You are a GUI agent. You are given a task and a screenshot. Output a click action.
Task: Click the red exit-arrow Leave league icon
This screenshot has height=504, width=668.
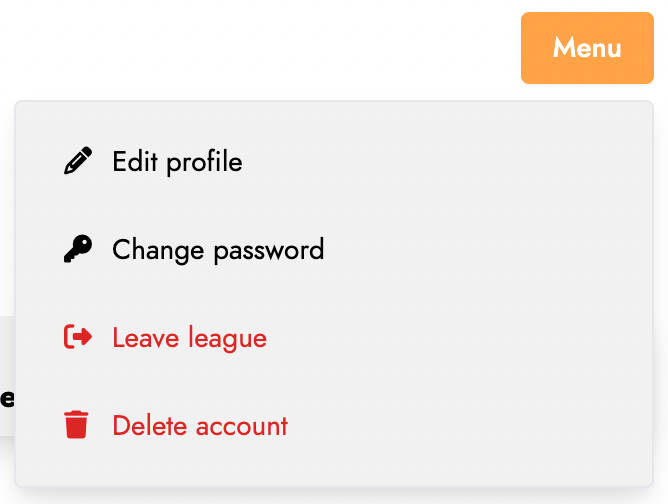[78, 337]
